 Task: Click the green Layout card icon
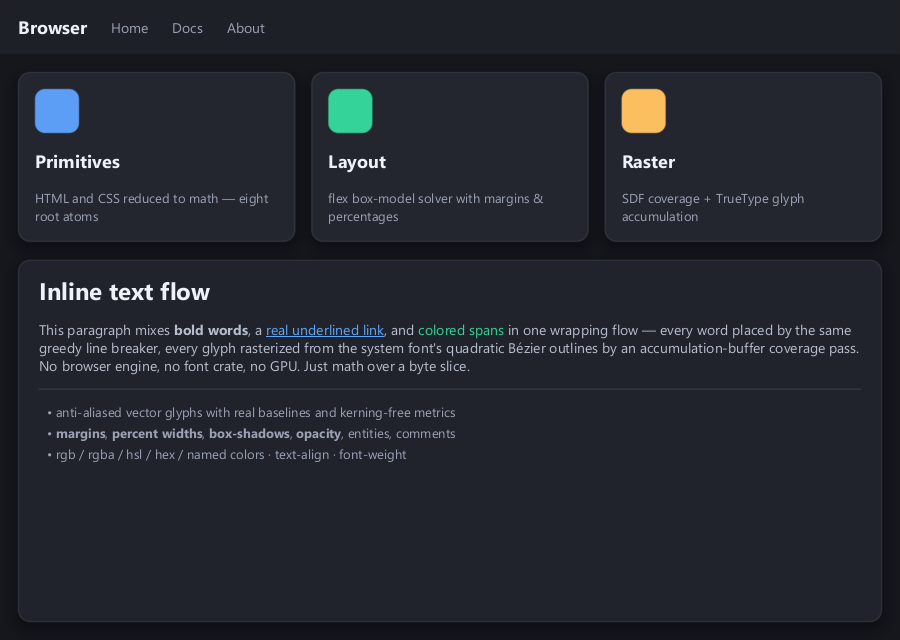click(350, 111)
